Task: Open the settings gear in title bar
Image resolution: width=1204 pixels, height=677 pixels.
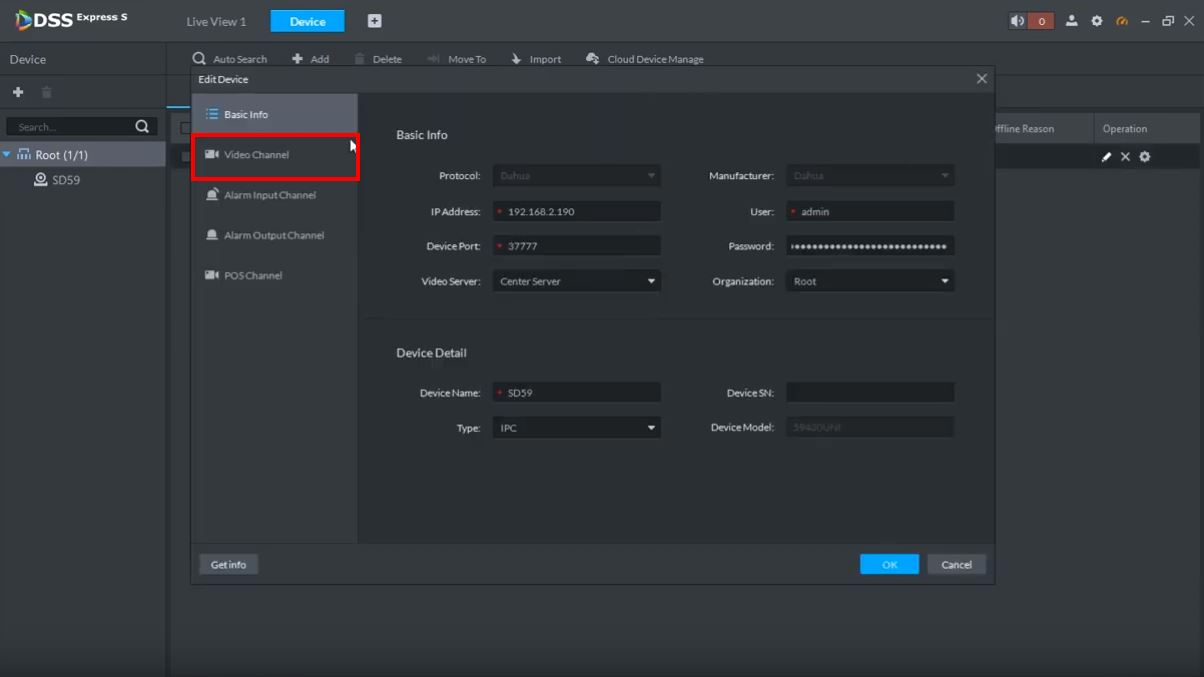Action: click(1097, 21)
